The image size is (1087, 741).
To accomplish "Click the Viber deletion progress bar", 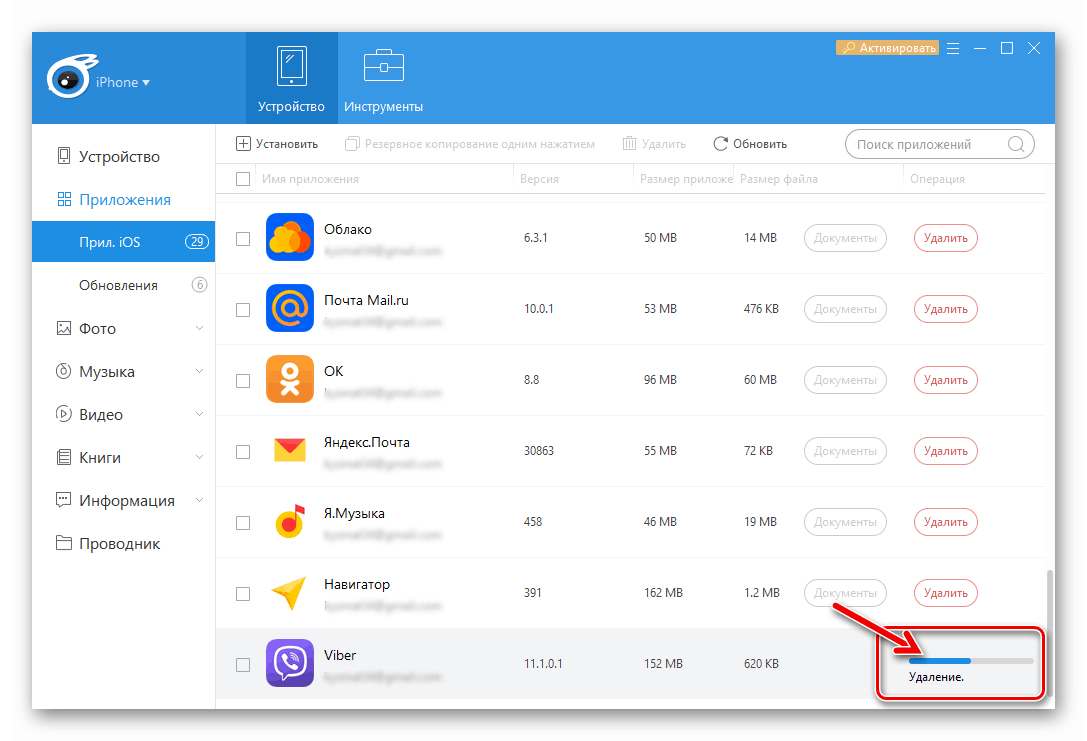I will pos(971,661).
